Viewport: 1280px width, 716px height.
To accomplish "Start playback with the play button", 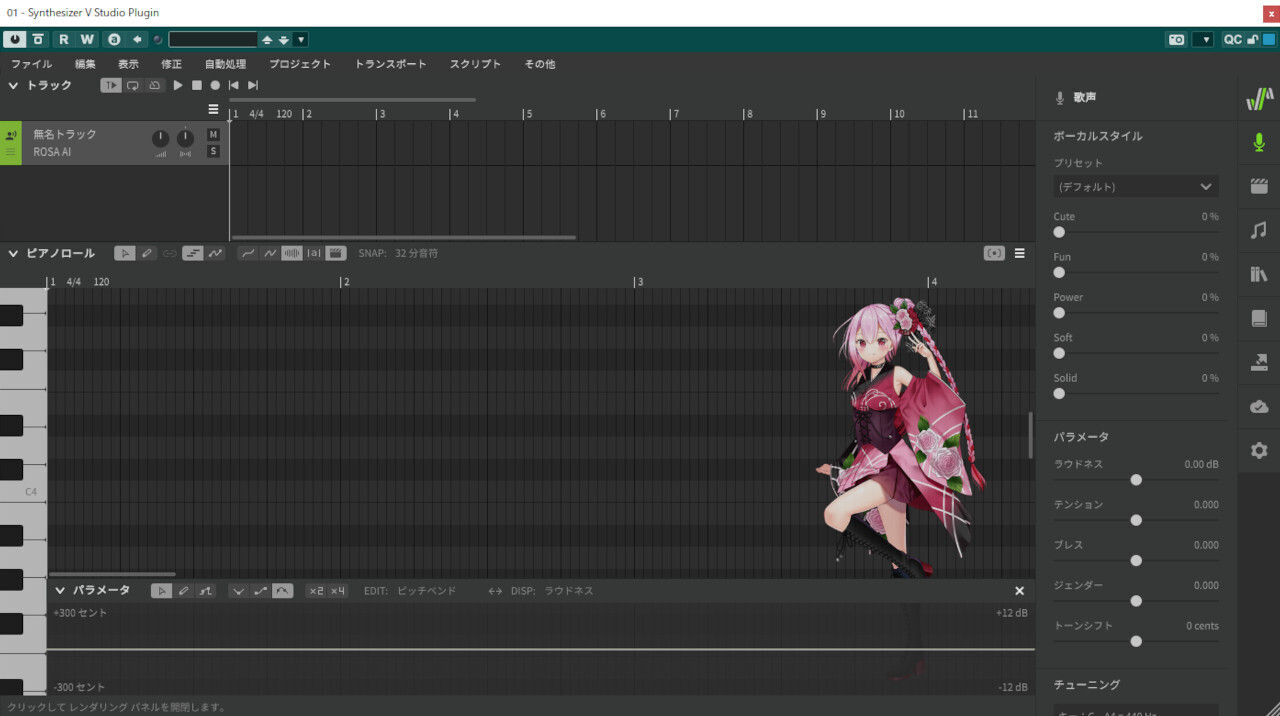I will [178, 85].
